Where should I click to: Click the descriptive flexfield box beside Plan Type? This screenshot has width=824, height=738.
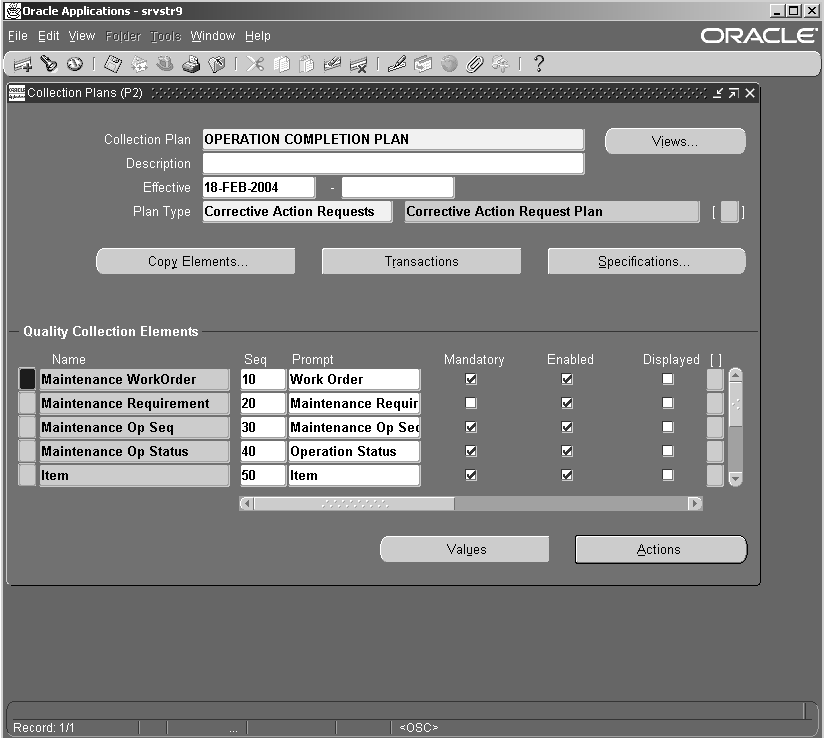(x=729, y=212)
